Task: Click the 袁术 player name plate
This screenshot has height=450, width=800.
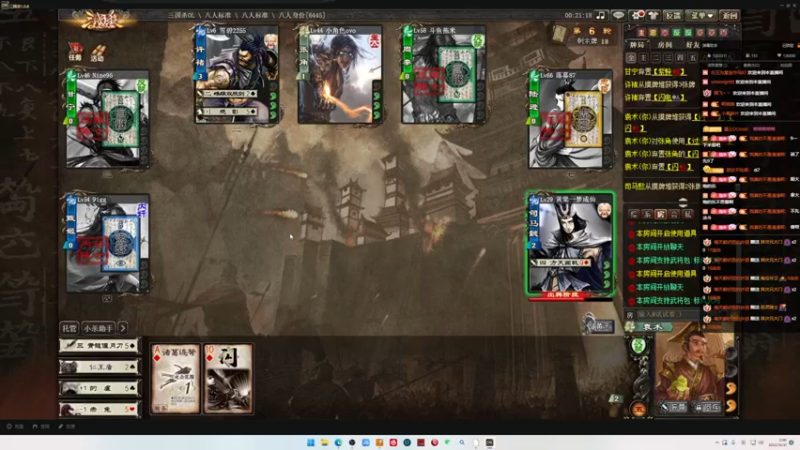Action: [653, 327]
